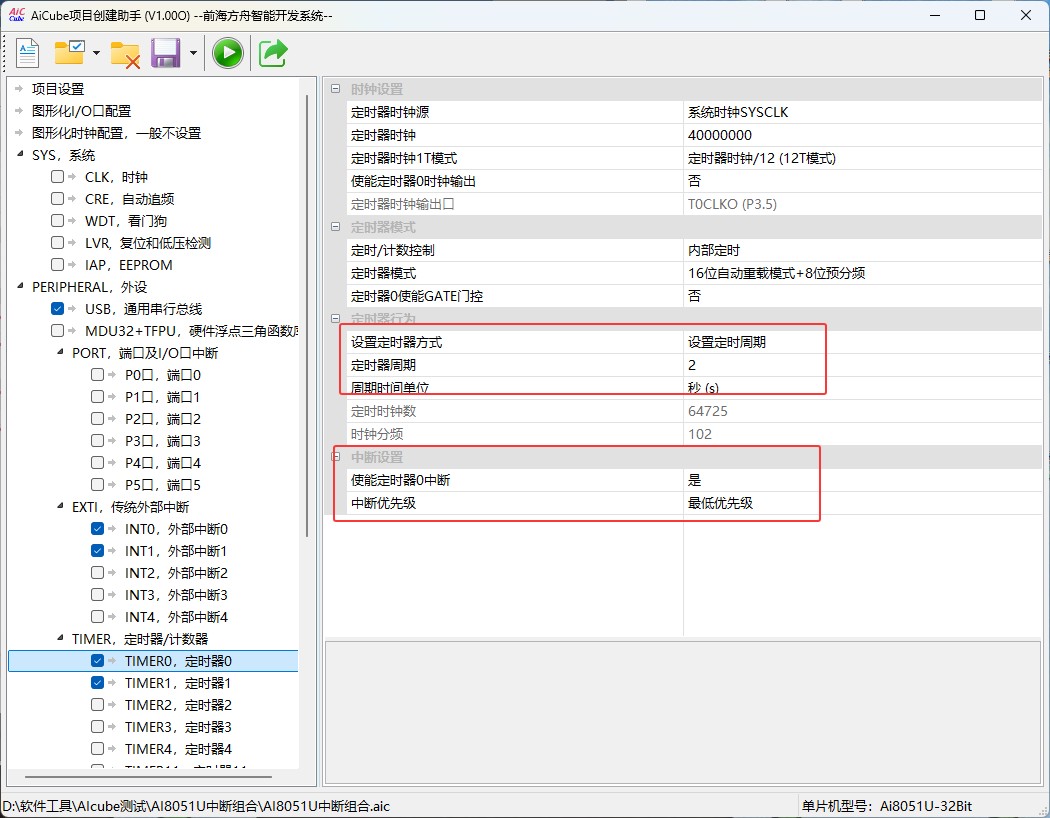
Task: Collapse the PERIPHERAL, 外设 tree node
Action: click(x=20, y=287)
